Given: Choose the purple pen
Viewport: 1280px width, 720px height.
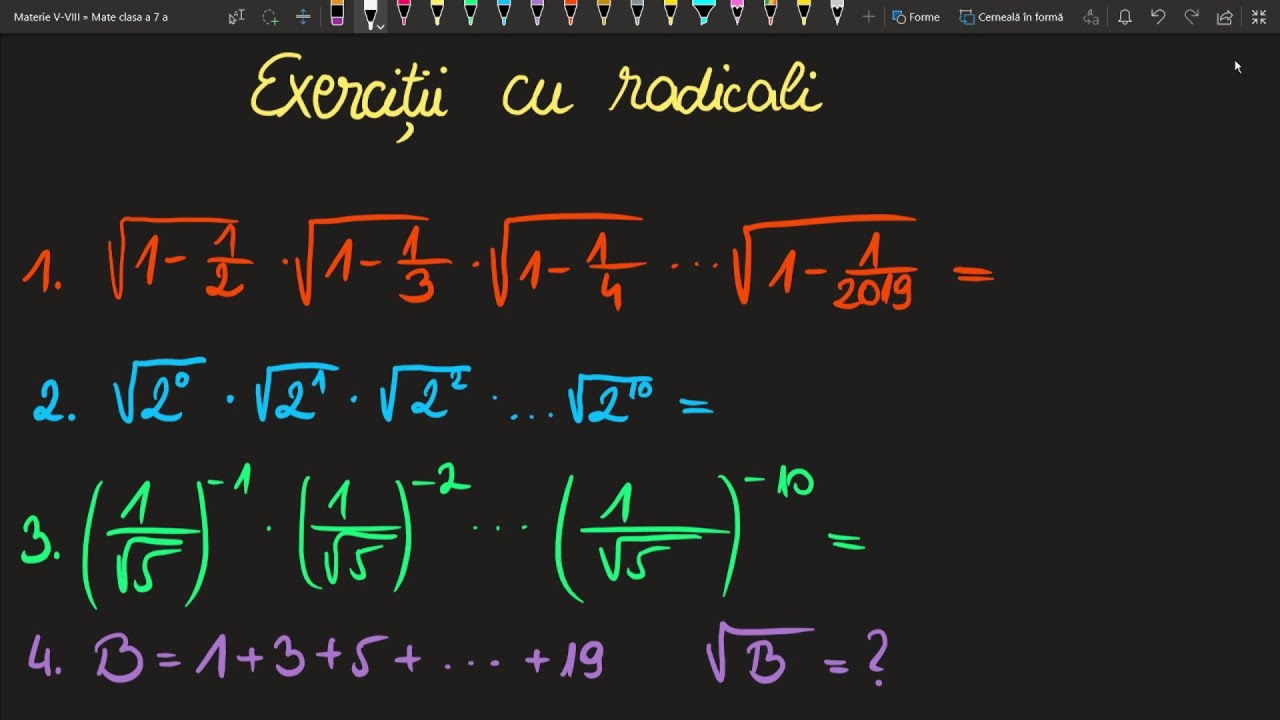Looking at the screenshot, I should pos(537,13).
